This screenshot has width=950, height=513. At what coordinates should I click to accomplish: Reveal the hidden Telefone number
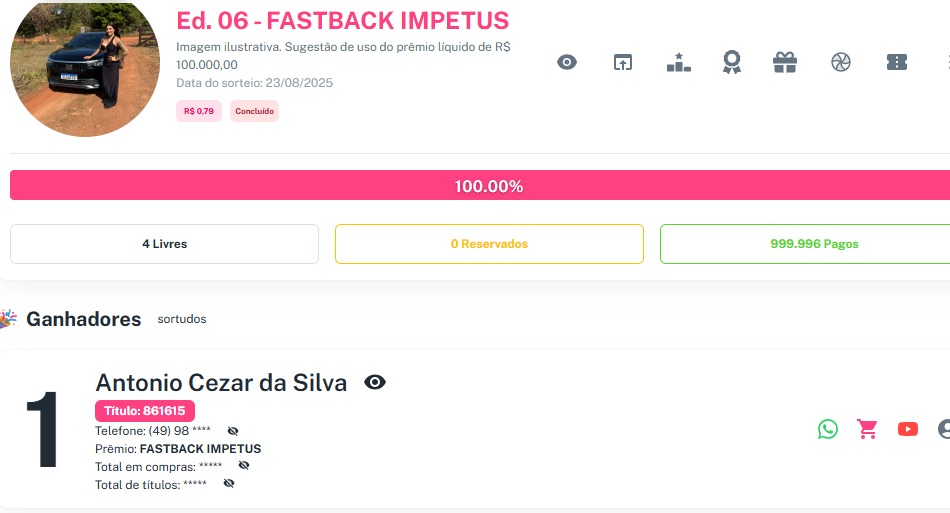(233, 431)
